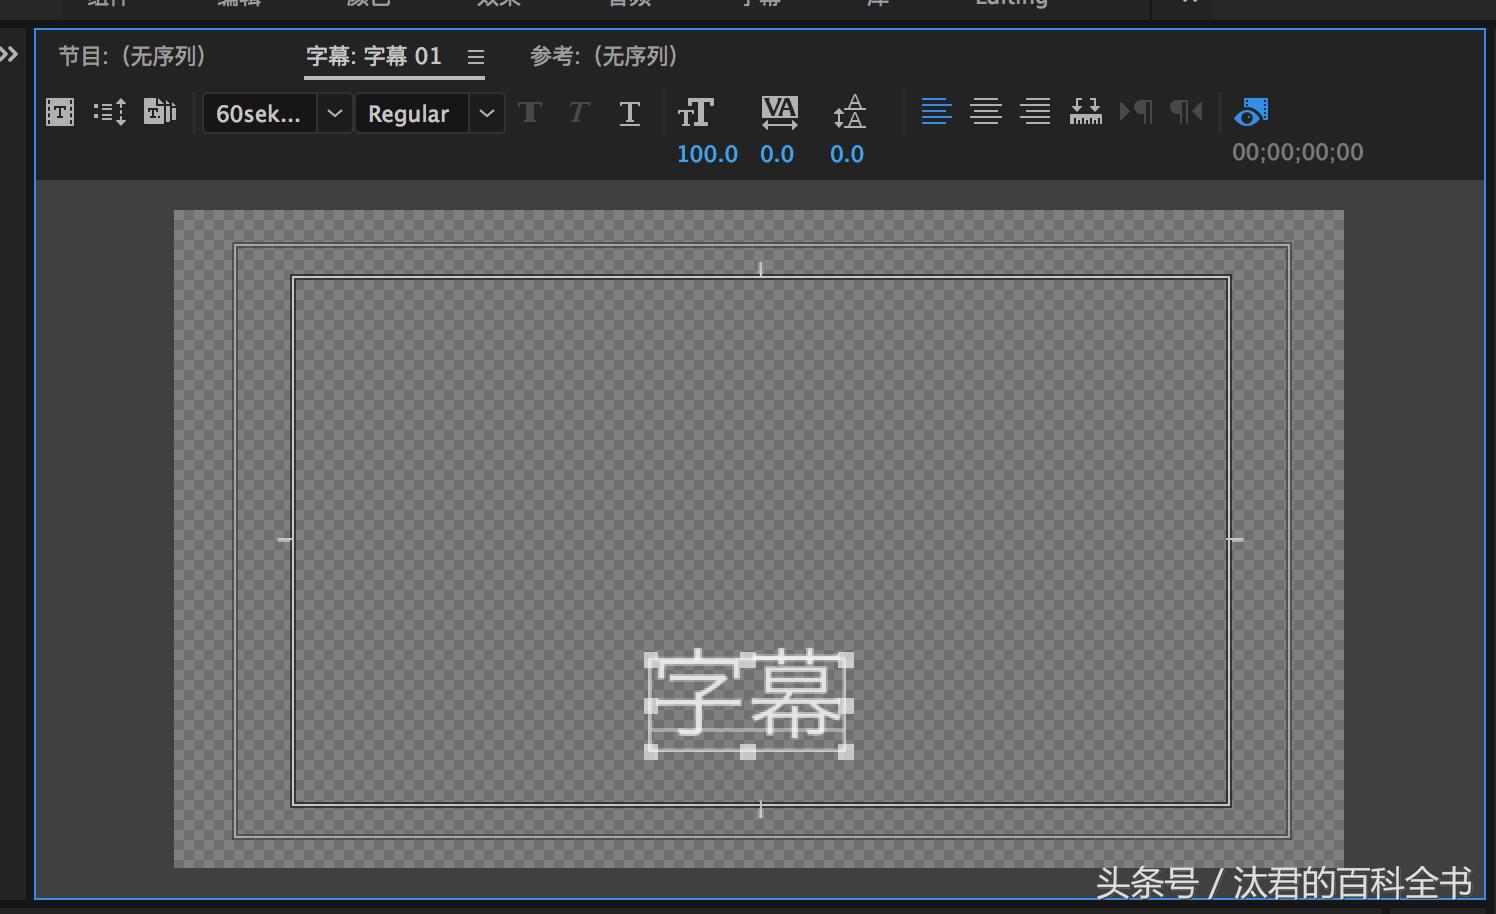1496x914 pixels.
Task: Toggle italic formatting for caption text
Action: (x=578, y=112)
